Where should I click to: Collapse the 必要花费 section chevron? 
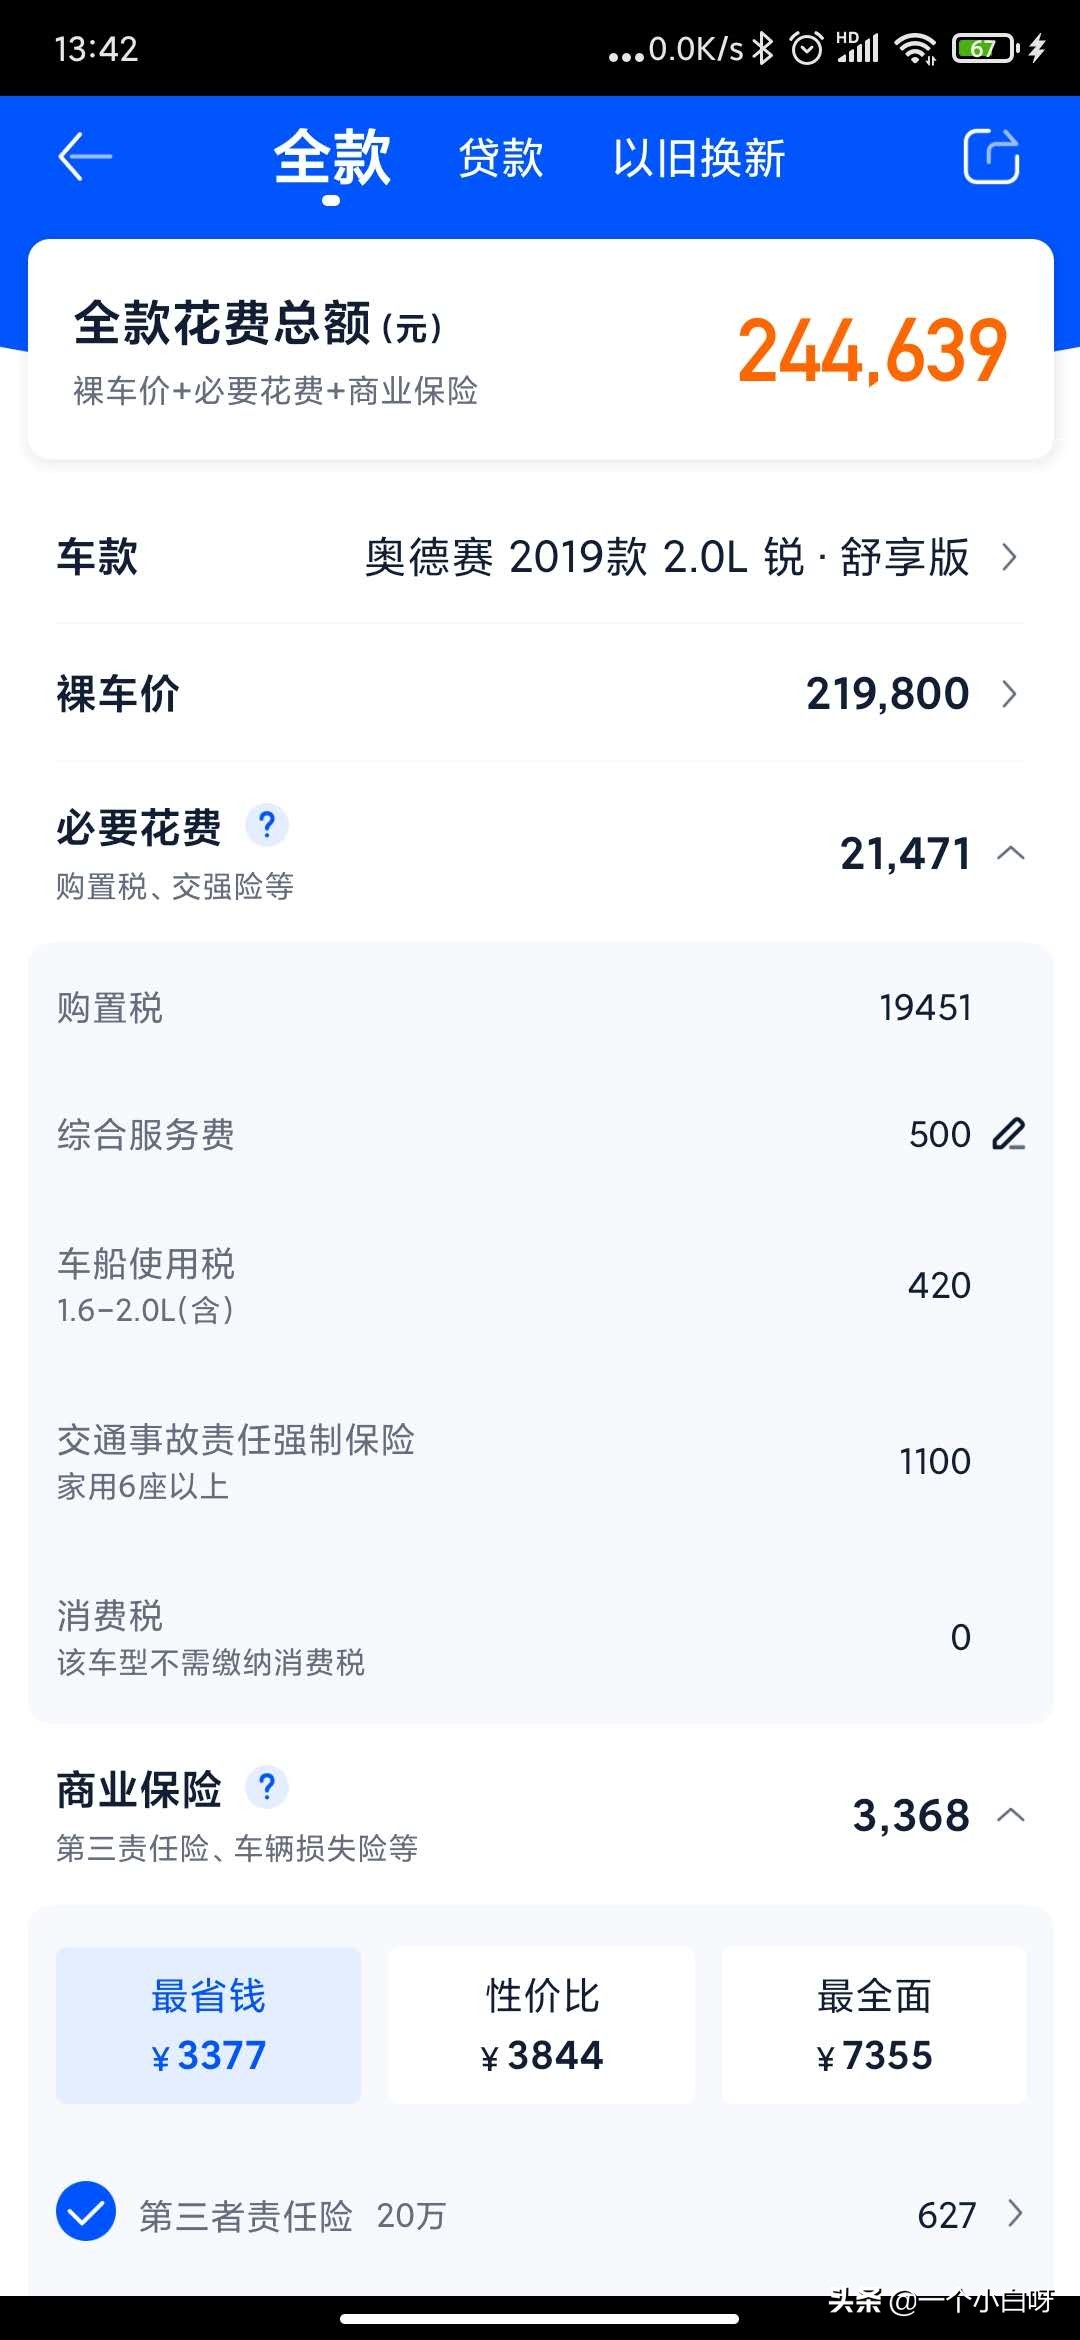[1011, 853]
